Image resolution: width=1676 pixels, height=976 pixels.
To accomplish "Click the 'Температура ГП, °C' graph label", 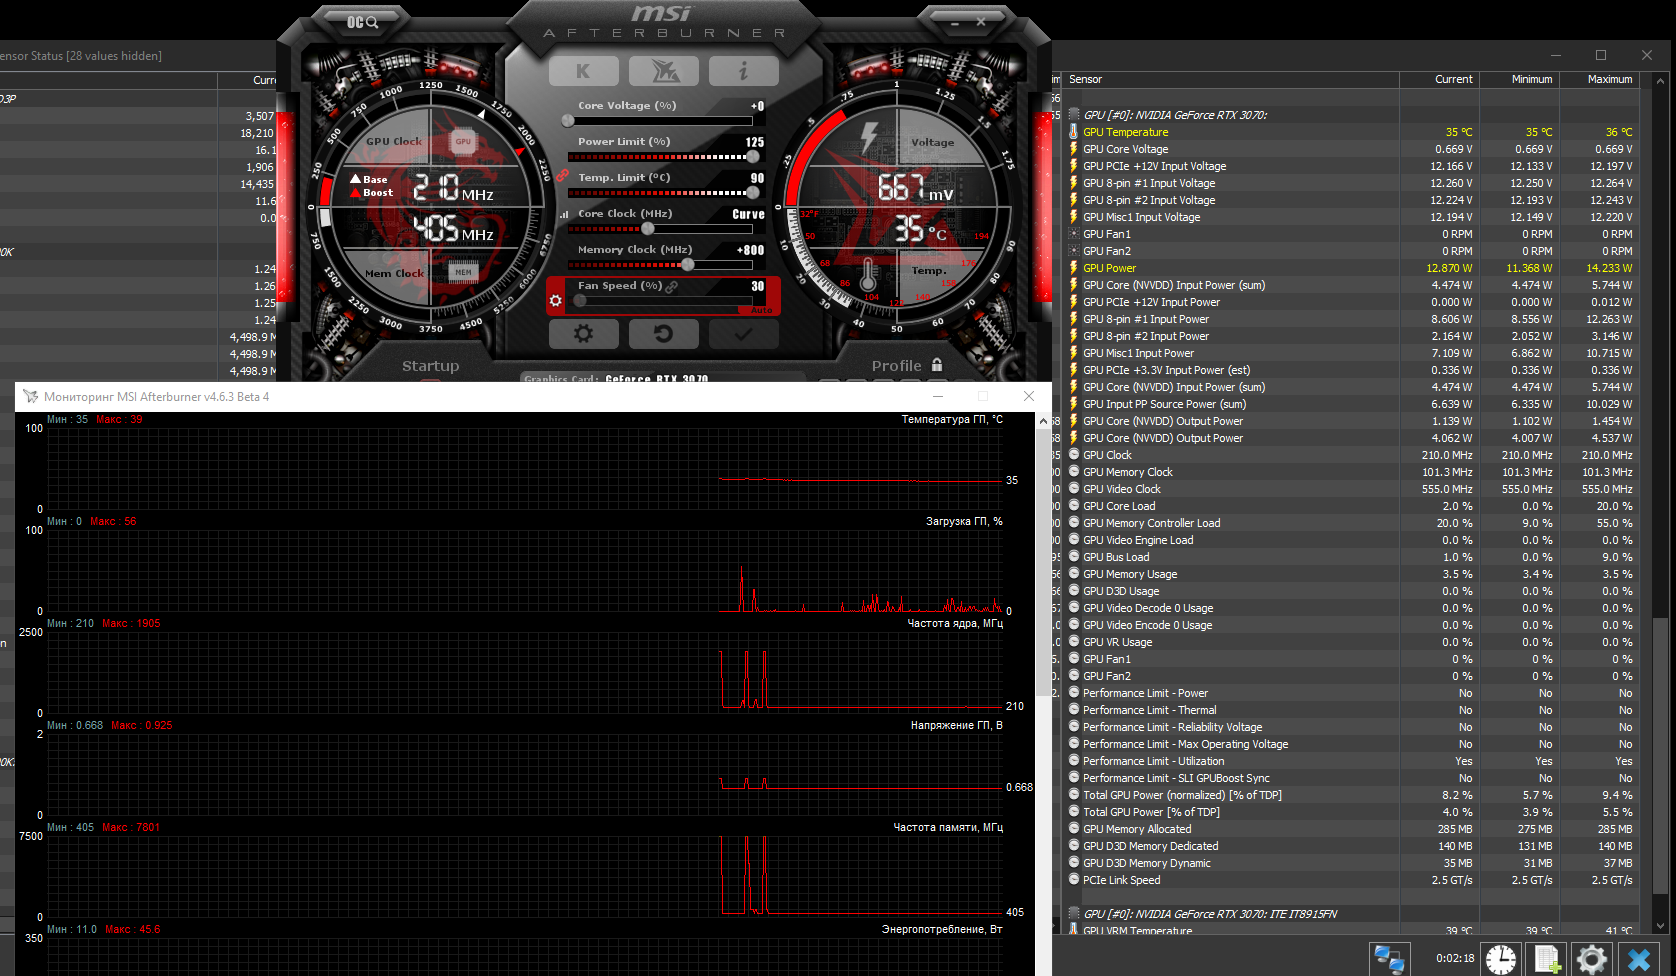I will point(952,419).
